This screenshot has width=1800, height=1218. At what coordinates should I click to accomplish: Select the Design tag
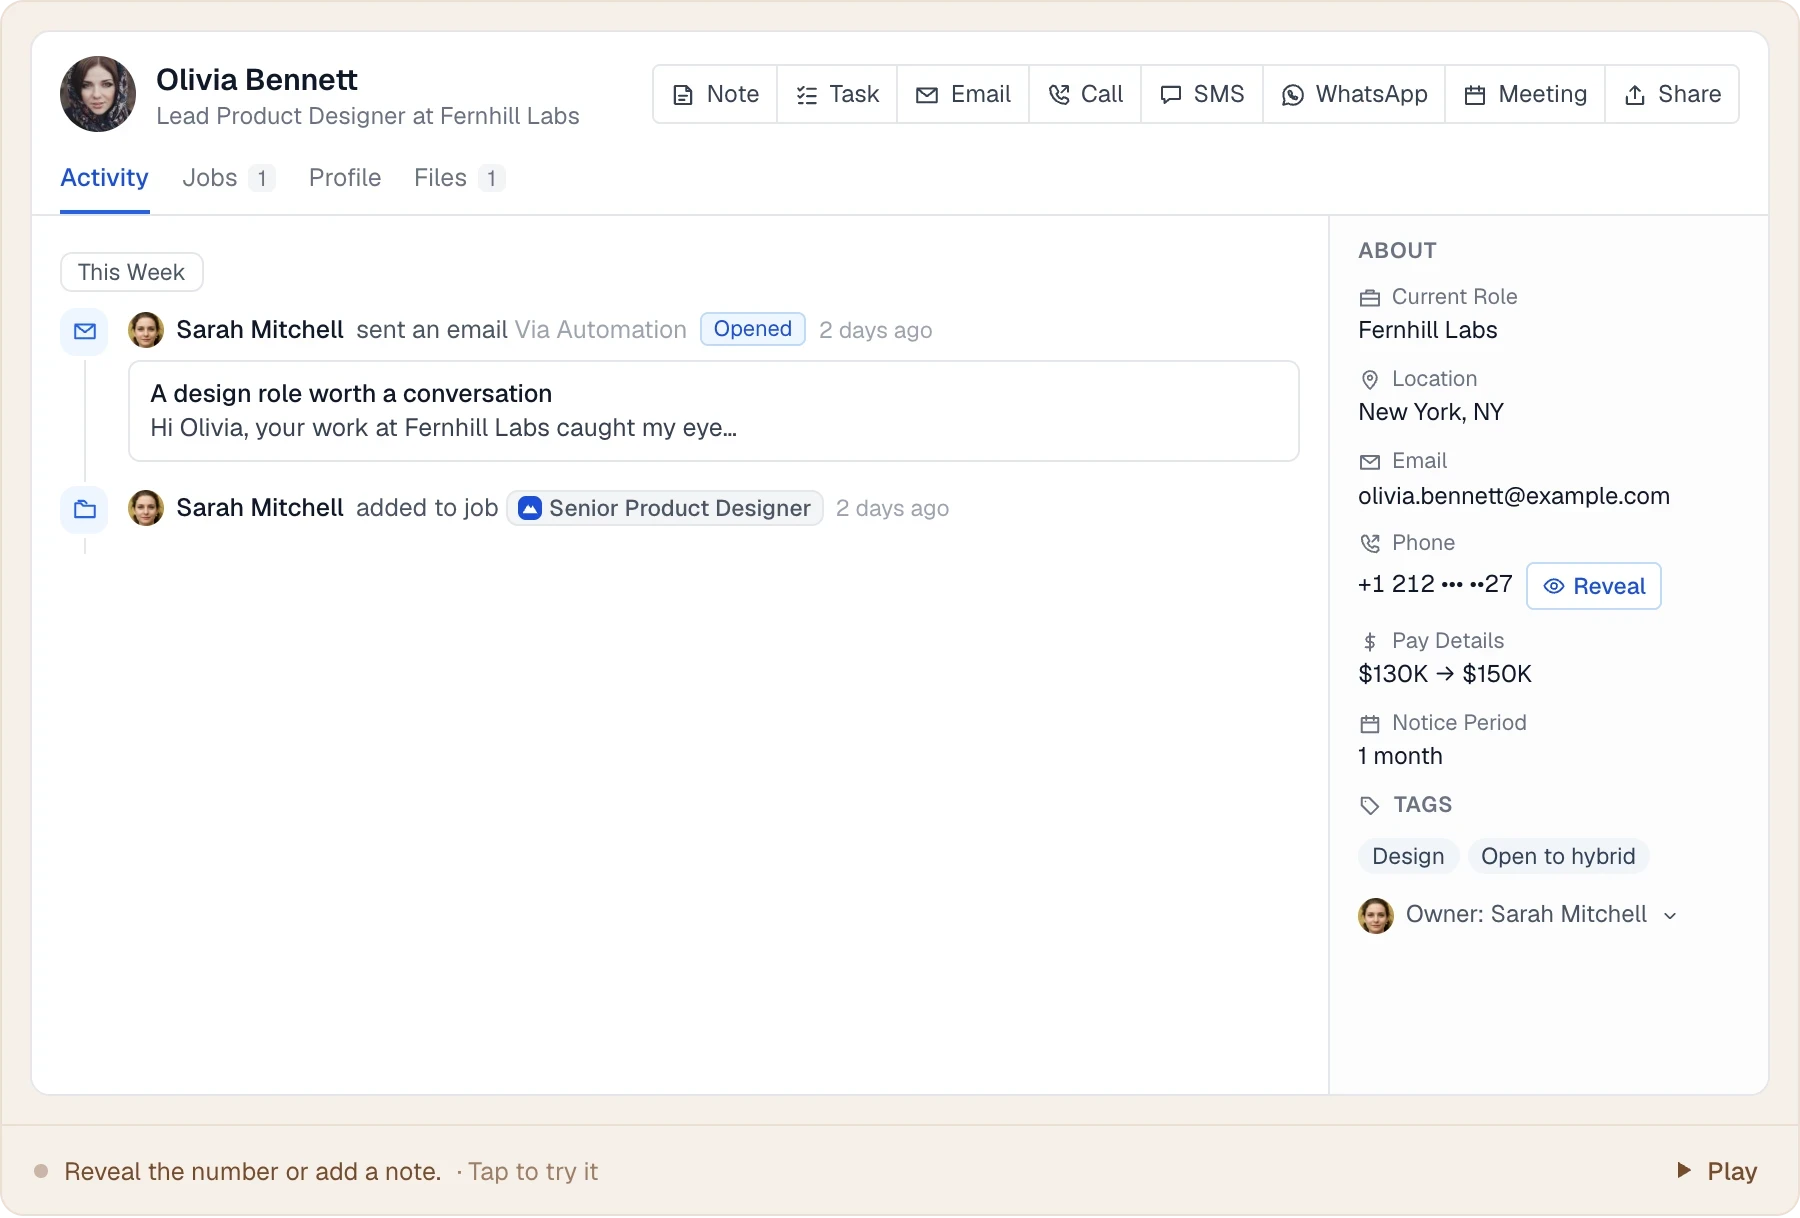tap(1408, 856)
